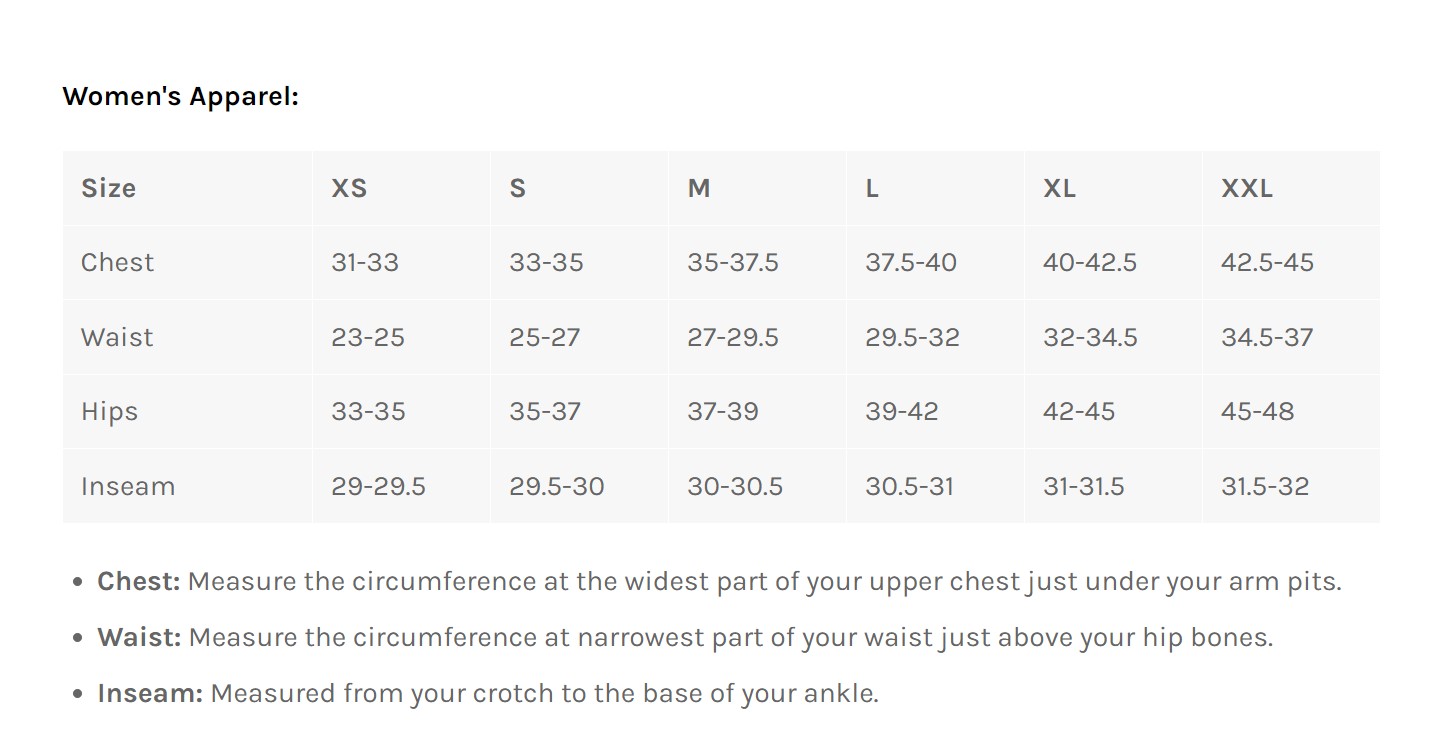Select inseam value 29-29.5 for XS
This screenshot has width=1441, height=747.
[378, 487]
